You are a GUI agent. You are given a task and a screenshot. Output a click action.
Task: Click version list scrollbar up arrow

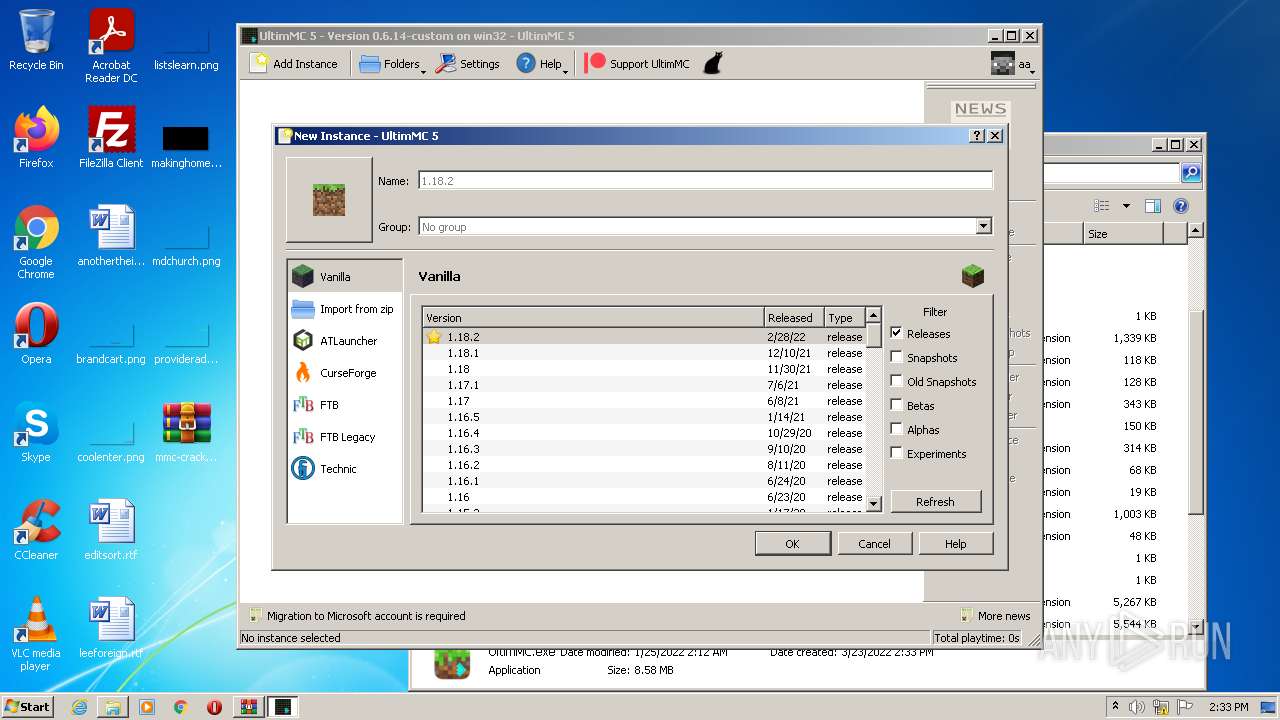(x=873, y=316)
